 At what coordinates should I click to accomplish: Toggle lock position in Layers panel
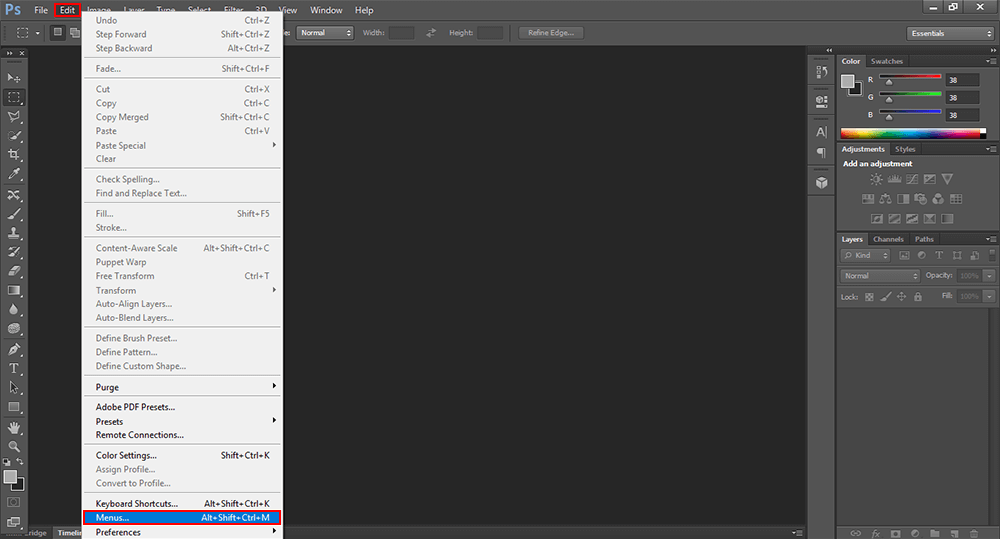pos(901,297)
